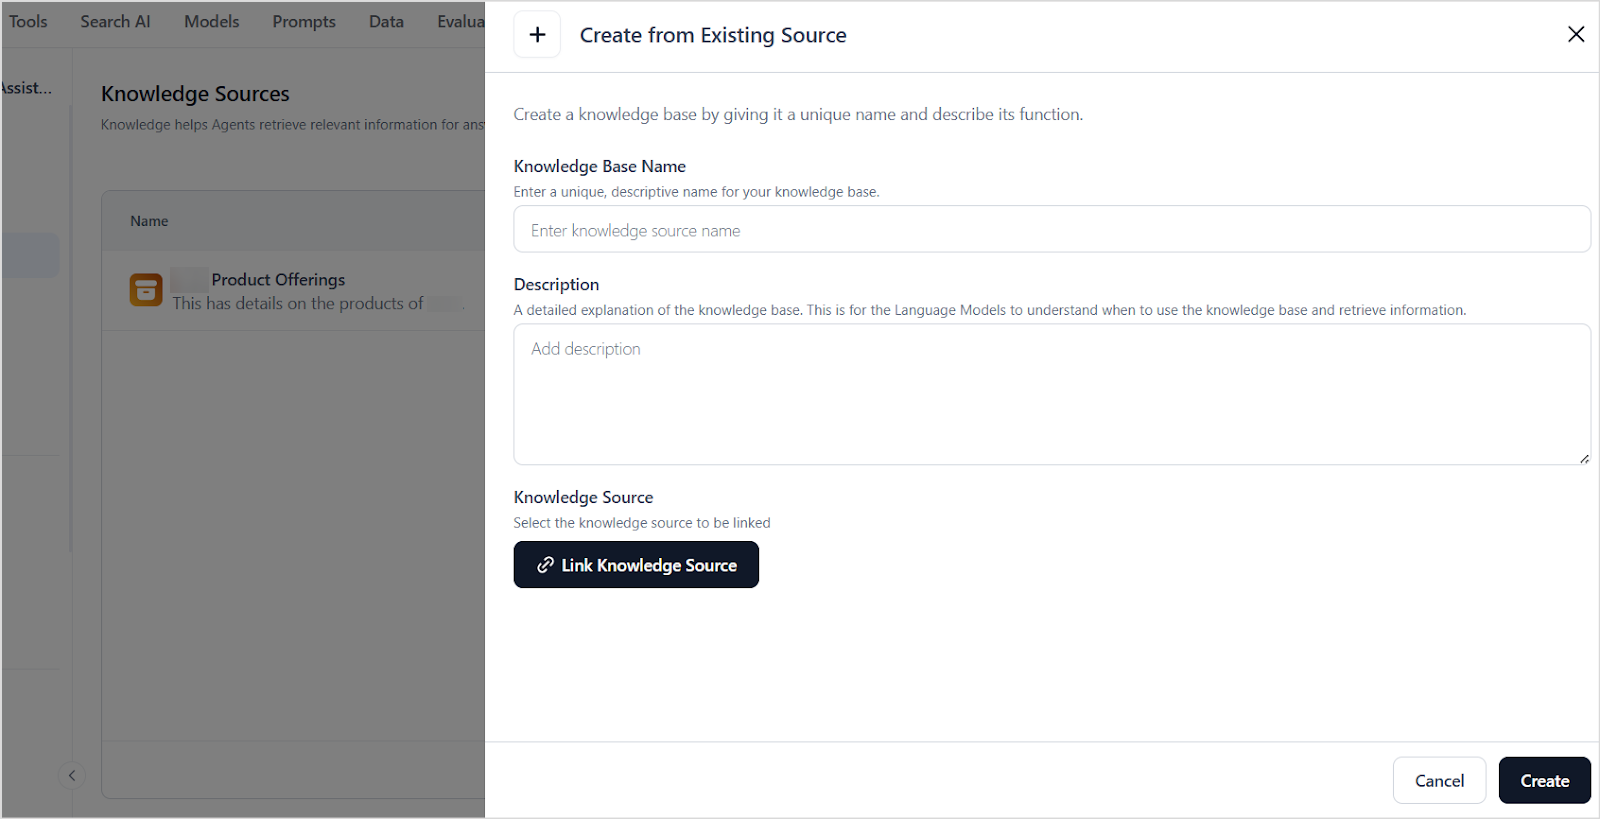Screen dimensions: 1600x819
Task: Click the highlighted item in the left sidebar
Action: pyautogui.click(x=30, y=255)
